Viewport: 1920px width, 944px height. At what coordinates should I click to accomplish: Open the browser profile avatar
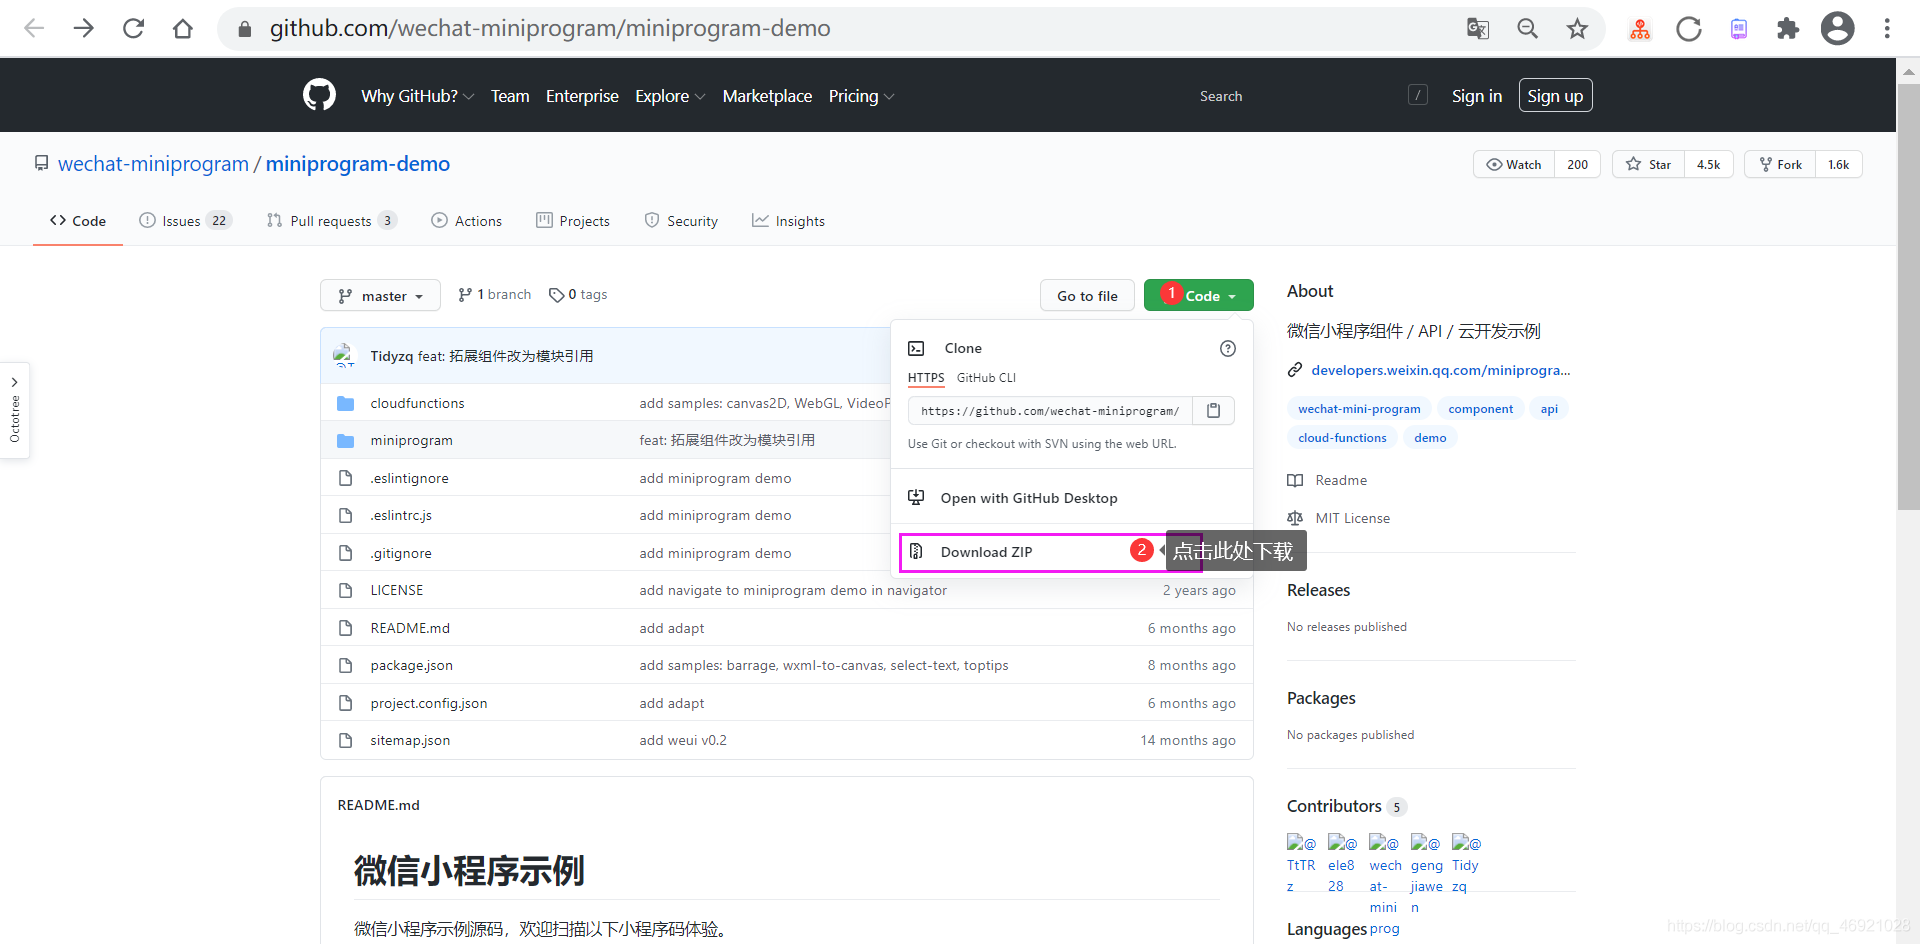[x=1837, y=28]
